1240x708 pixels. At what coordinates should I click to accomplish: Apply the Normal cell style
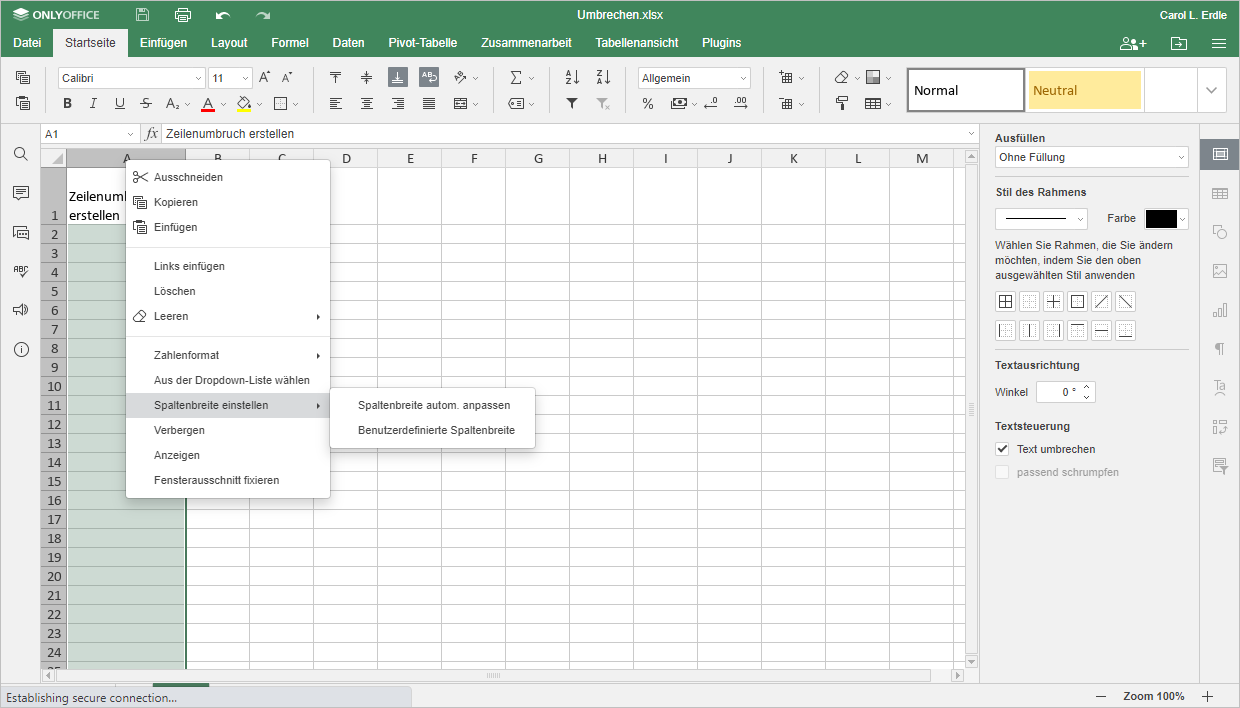(966, 90)
